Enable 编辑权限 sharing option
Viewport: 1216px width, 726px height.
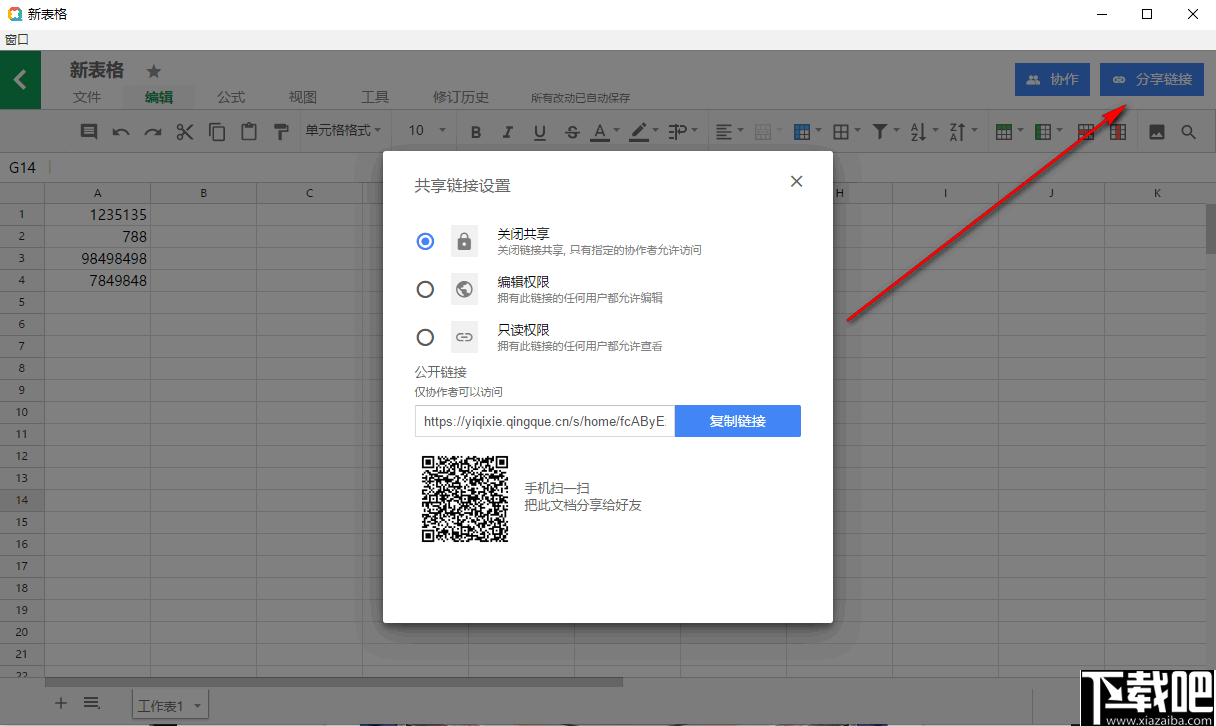pos(425,289)
